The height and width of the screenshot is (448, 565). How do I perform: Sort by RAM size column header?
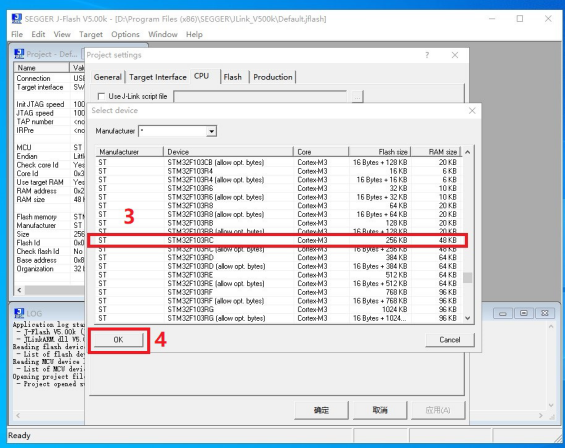point(437,152)
